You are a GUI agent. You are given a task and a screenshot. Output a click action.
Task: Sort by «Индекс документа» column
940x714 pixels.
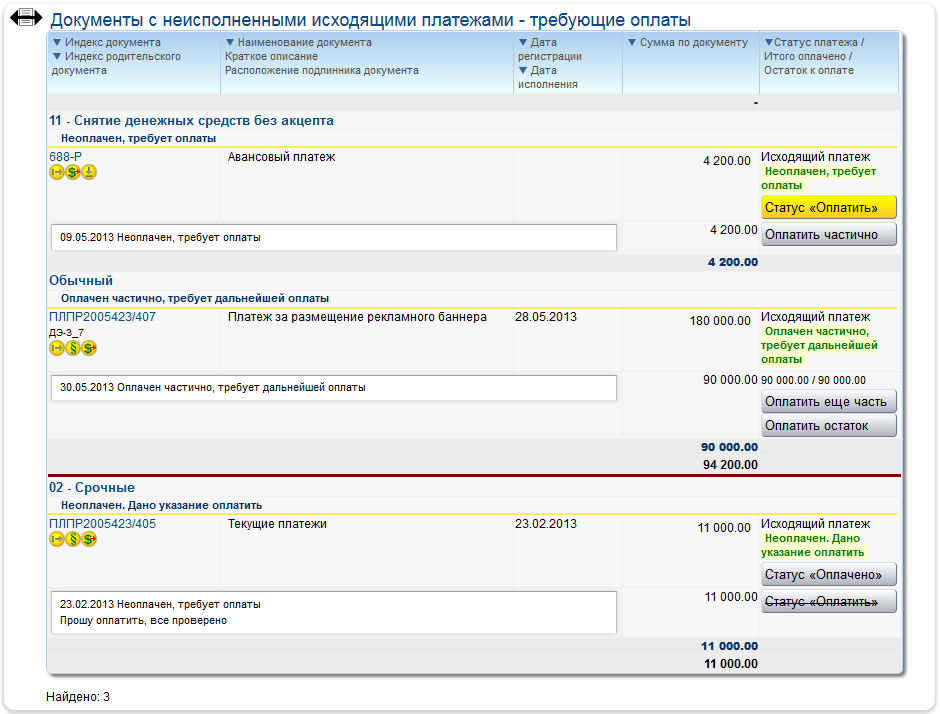point(111,43)
